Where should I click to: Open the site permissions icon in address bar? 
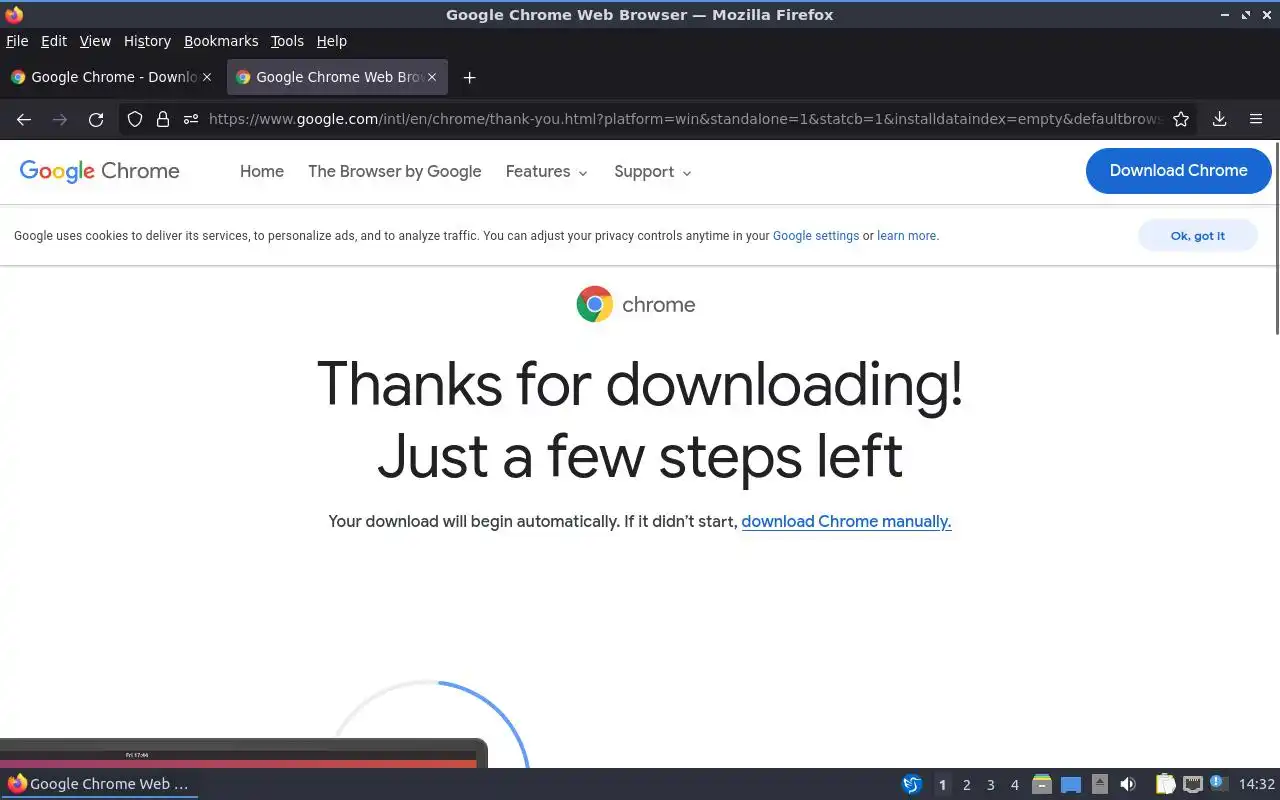[x=191, y=119]
